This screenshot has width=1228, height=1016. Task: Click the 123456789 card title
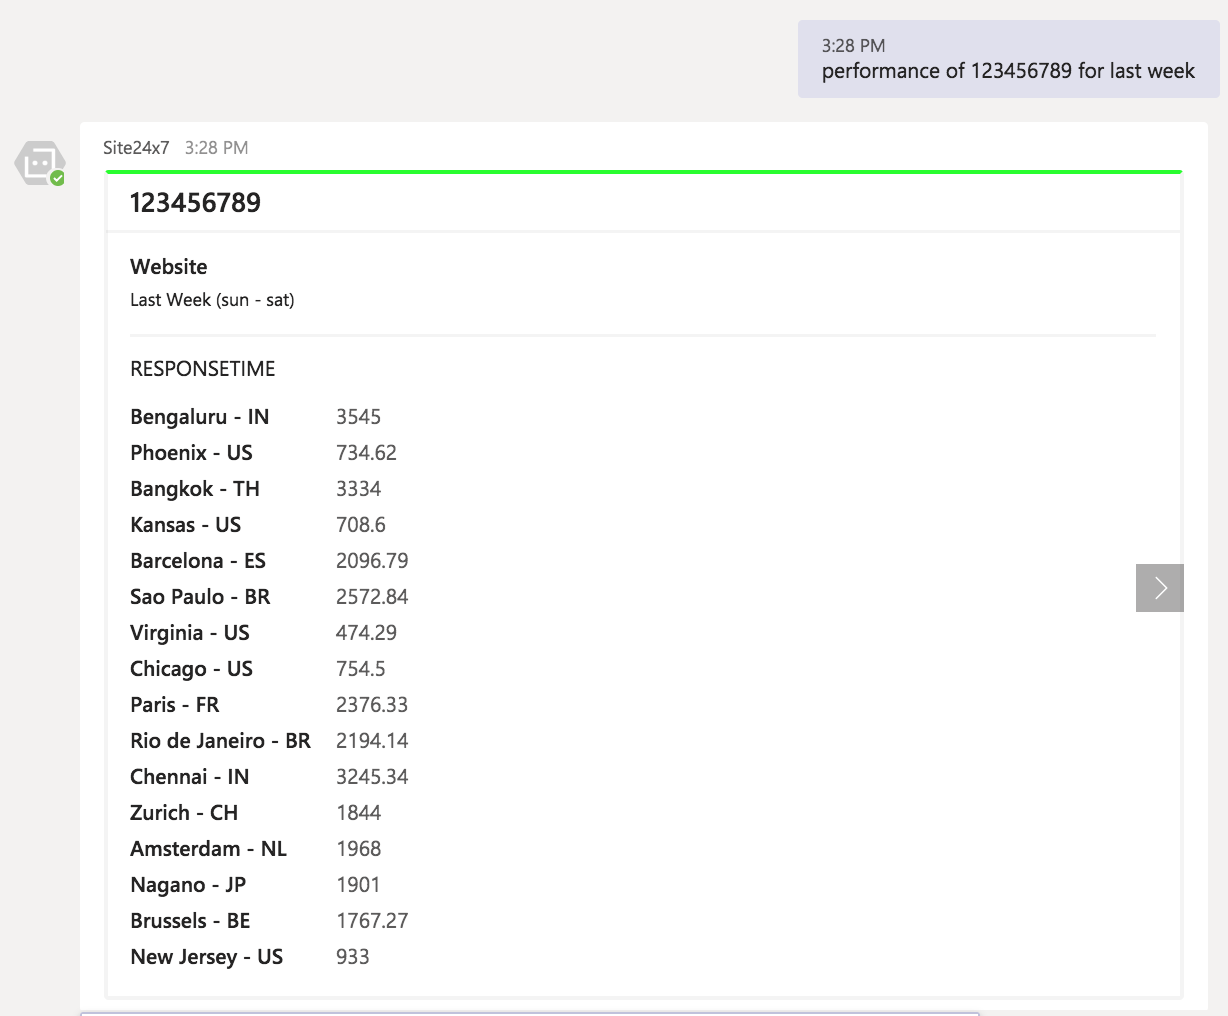(x=195, y=203)
